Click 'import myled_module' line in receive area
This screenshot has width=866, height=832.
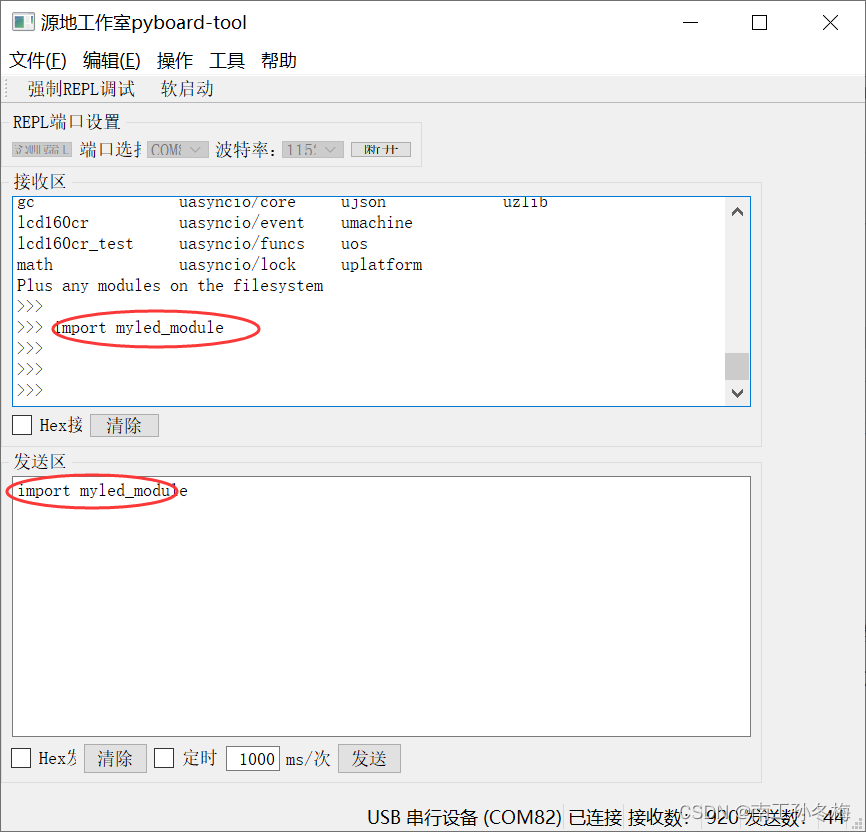coord(139,328)
